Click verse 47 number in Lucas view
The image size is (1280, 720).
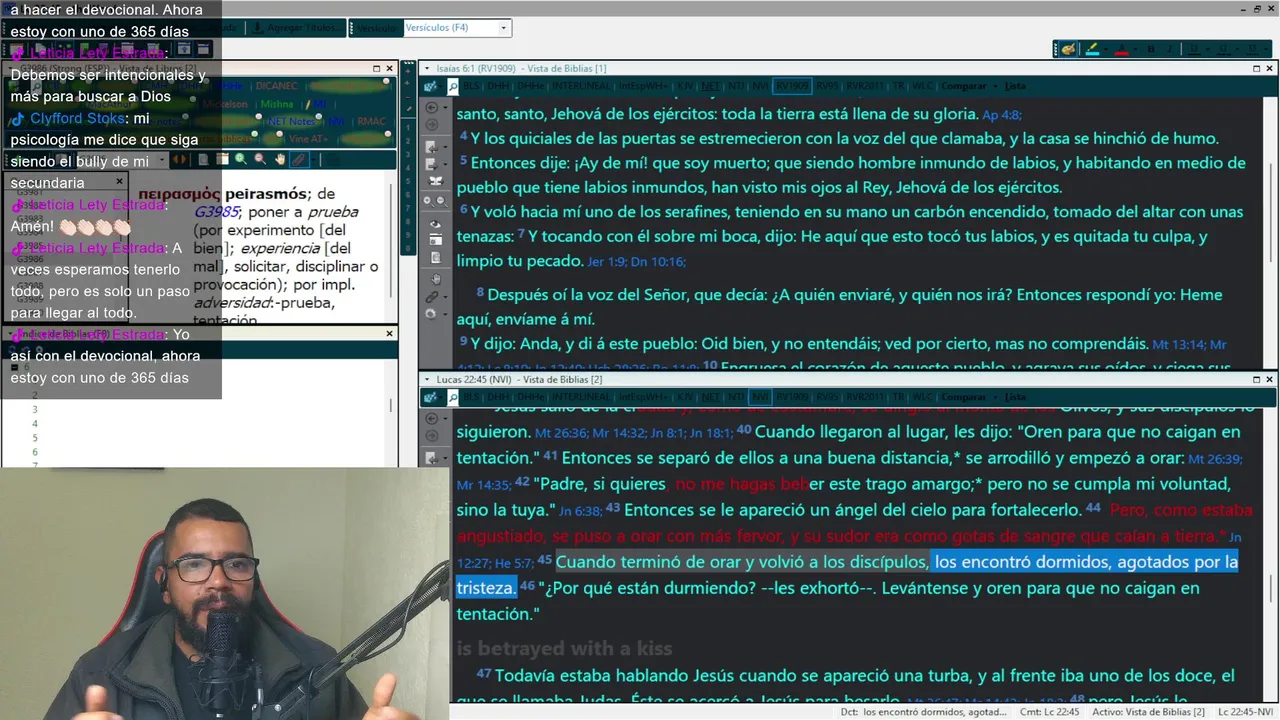[x=484, y=674]
